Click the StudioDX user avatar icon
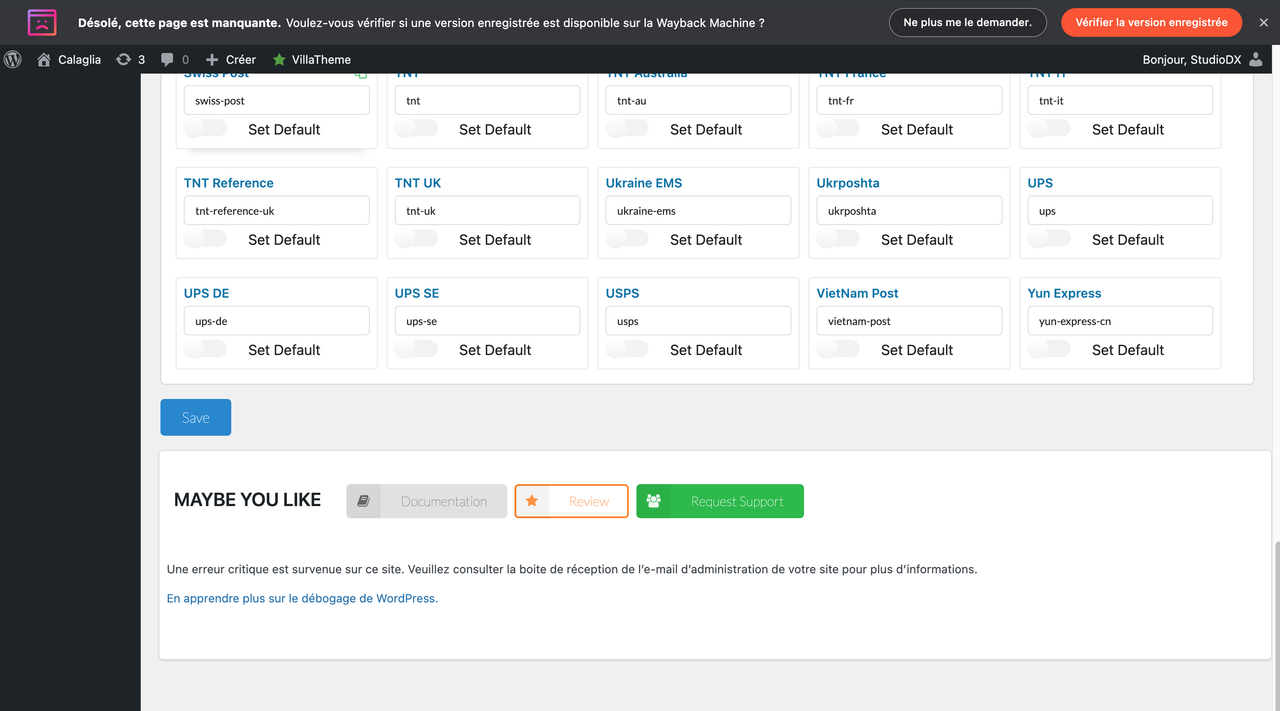 (x=1256, y=59)
